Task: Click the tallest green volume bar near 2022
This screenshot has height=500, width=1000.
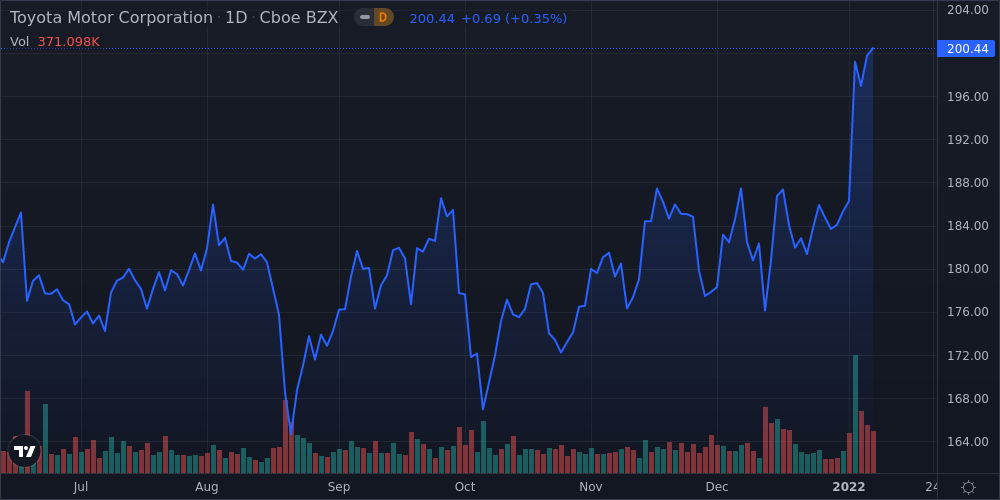Action: (x=855, y=414)
